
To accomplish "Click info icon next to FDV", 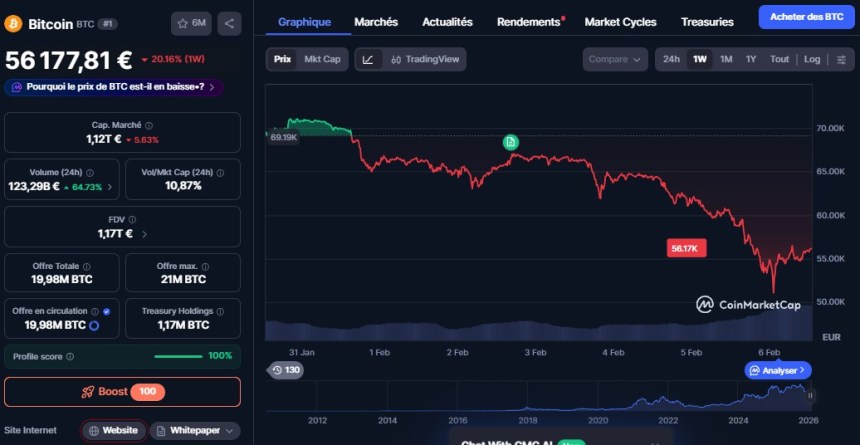I will coord(132,219).
